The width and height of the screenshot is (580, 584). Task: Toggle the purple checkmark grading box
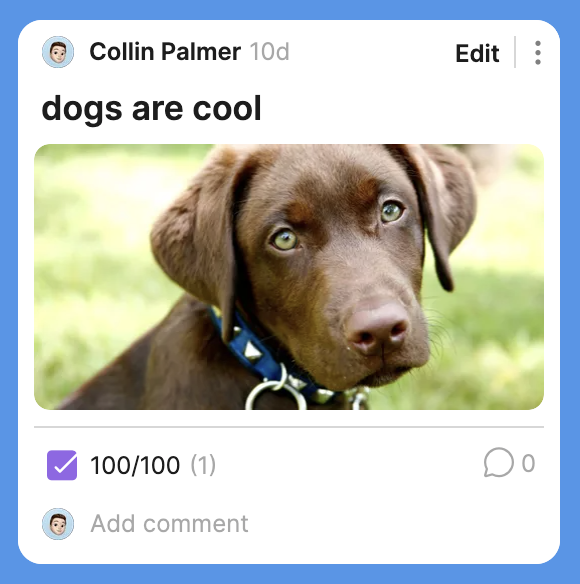(x=62, y=465)
